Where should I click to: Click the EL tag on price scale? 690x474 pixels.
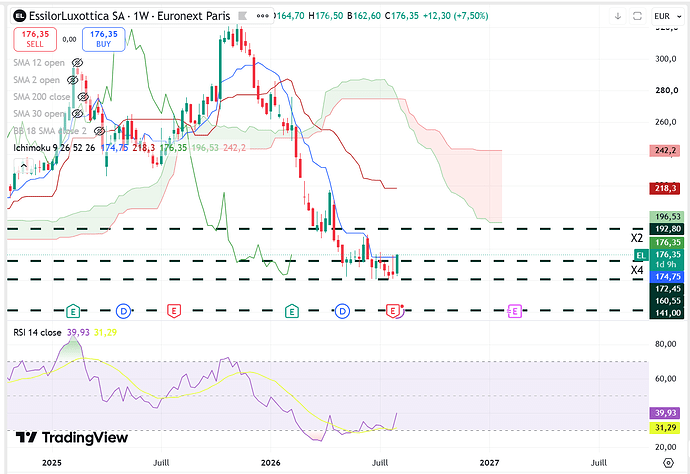[641, 255]
